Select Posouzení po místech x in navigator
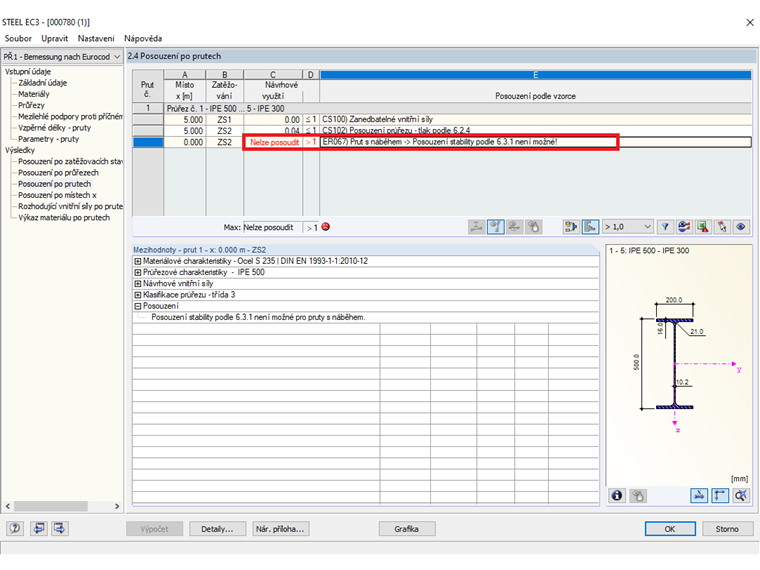Image resolution: width=760 pixels, height=570 pixels. point(57,195)
